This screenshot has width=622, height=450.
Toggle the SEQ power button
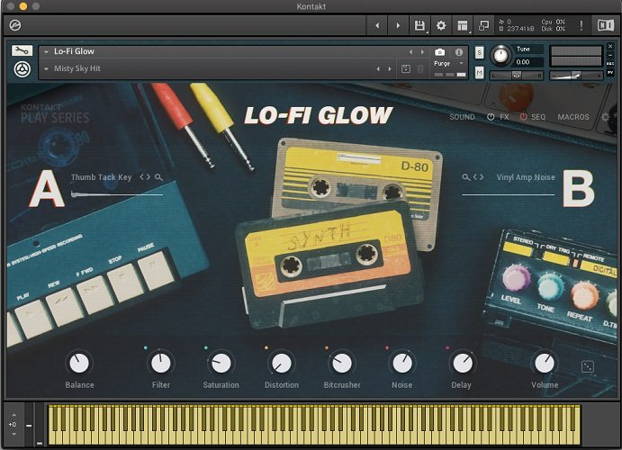tap(524, 117)
